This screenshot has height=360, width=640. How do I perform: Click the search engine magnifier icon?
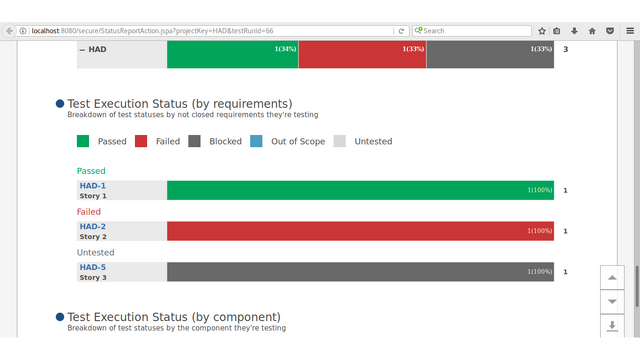point(418,31)
